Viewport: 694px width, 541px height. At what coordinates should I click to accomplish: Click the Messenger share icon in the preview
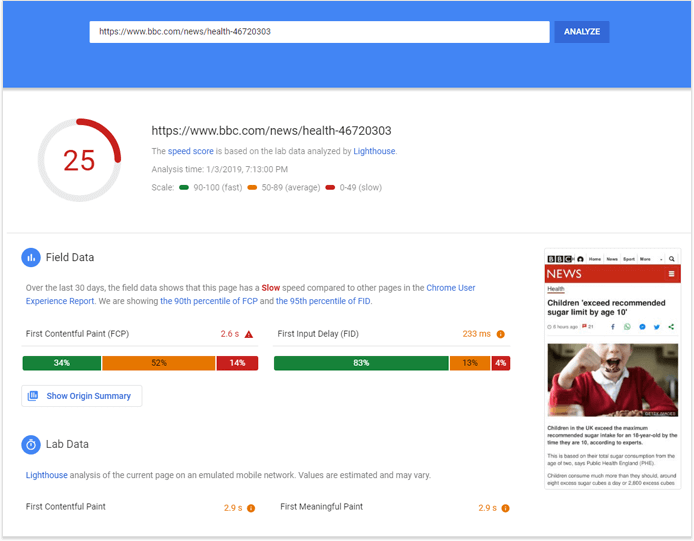coord(642,327)
